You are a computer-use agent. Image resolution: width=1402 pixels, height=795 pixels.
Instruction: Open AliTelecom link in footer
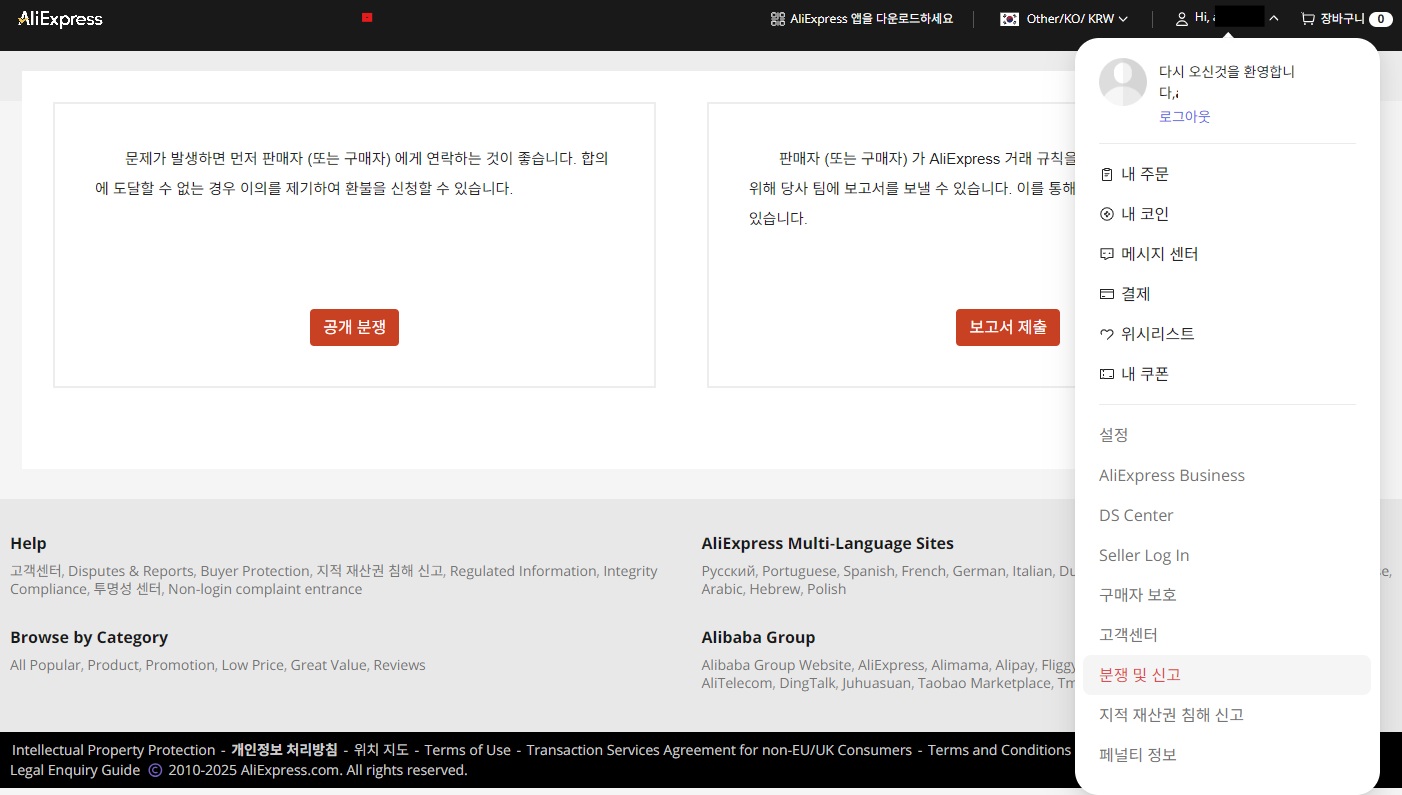click(x=736, y=683)
